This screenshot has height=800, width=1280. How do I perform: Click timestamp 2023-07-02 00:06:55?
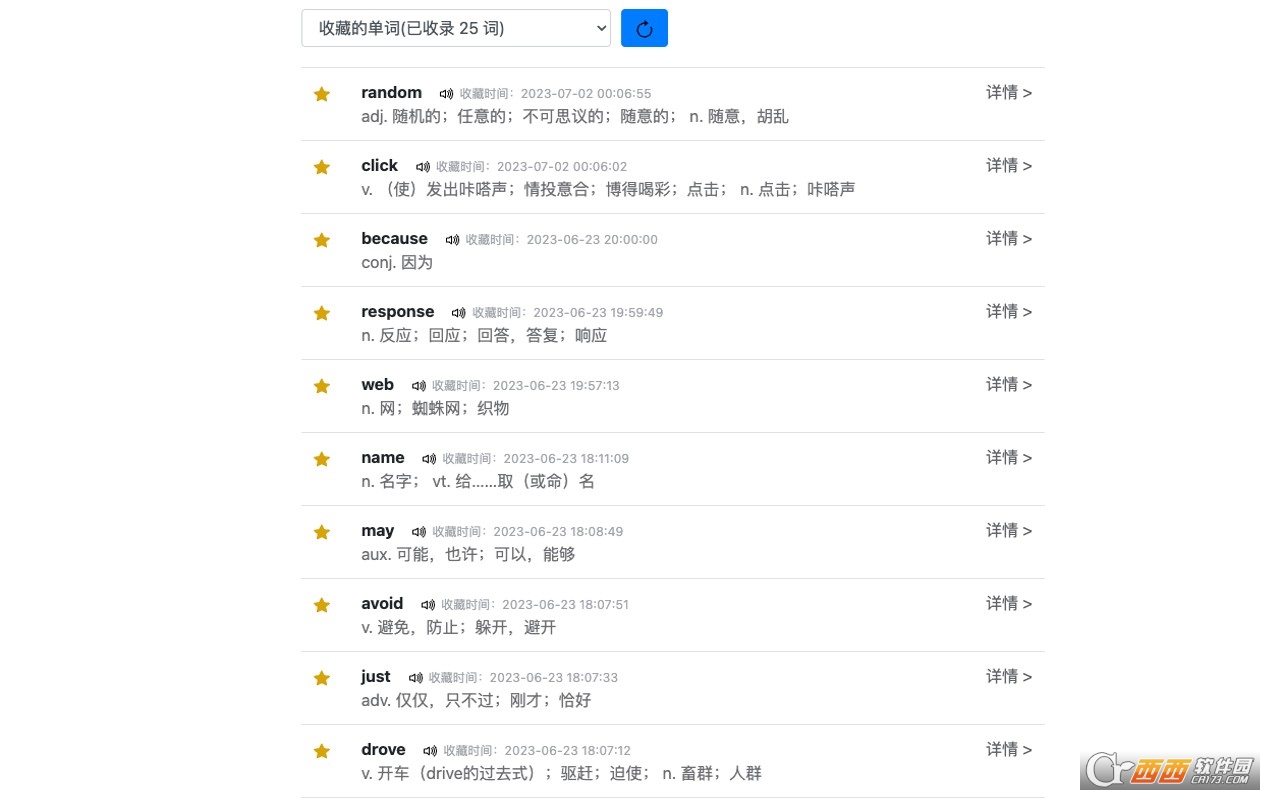click(586, 94)
